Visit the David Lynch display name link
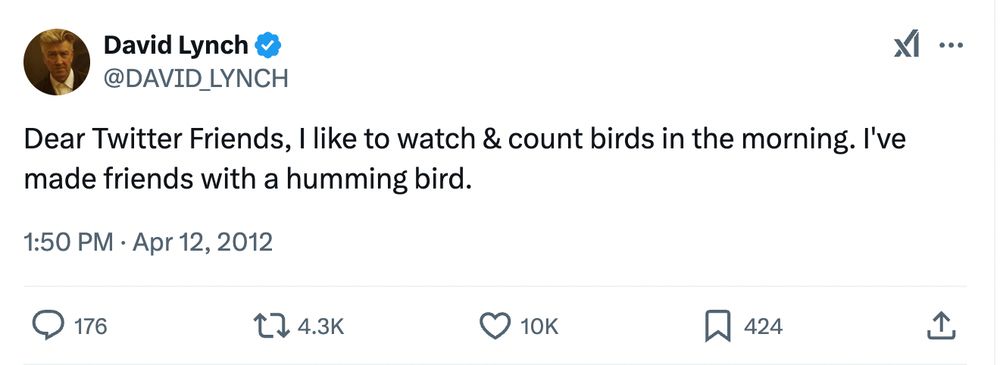The image size is (1000, 365). pyautogui.click(x=175, y=45)
